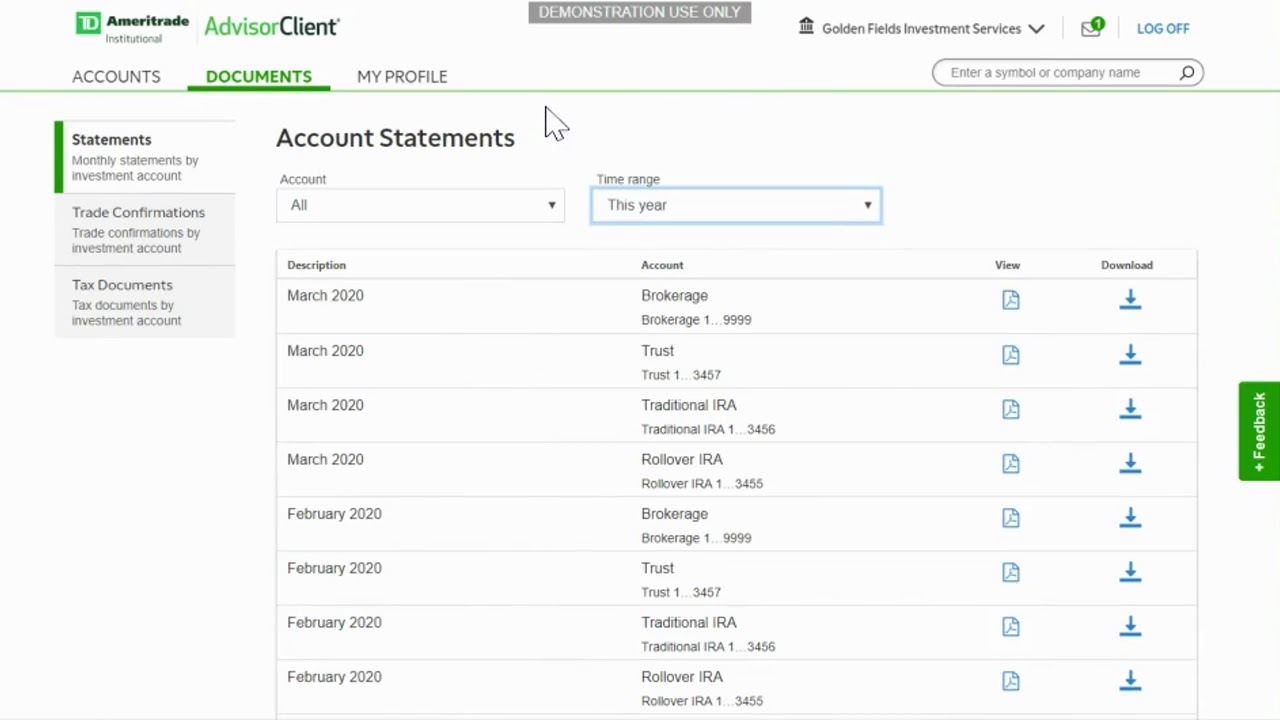The width and height of the screenshot is (1280, 720).
Task: Download February 2020 Brokerage statement
Action: point(1130,518)
